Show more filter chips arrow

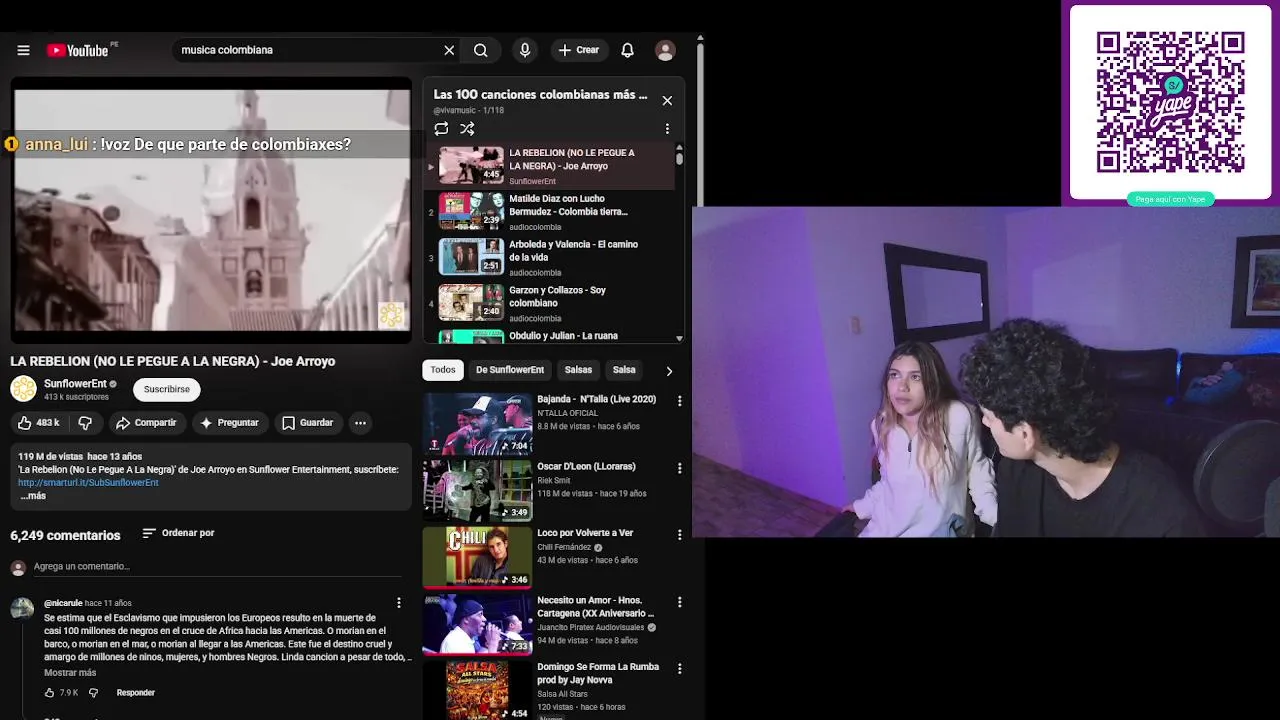669,371
